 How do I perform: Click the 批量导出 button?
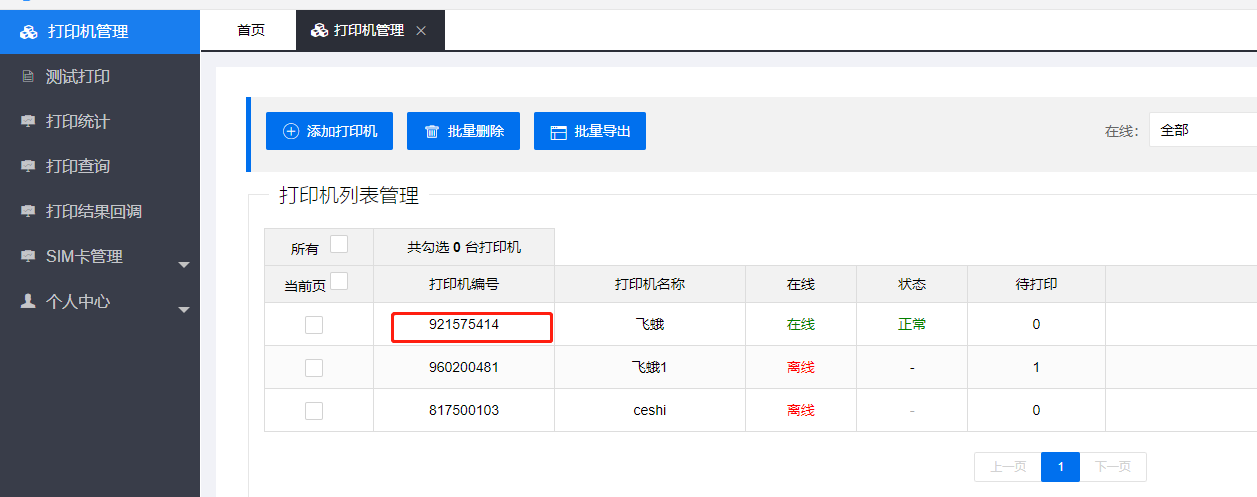click(590, 131)
